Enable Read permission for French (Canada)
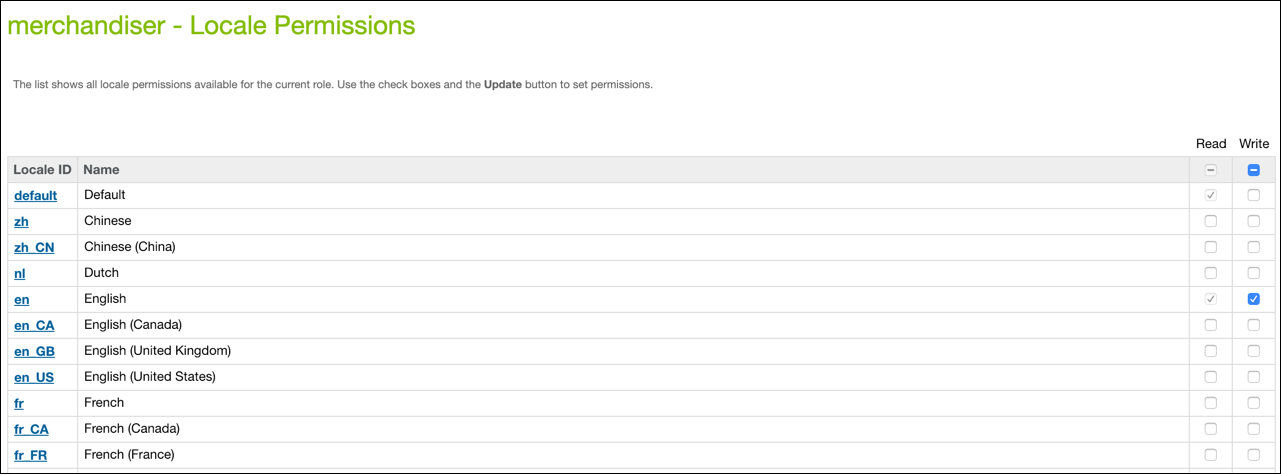The image size is (1281, 474). click(1211, 429)
